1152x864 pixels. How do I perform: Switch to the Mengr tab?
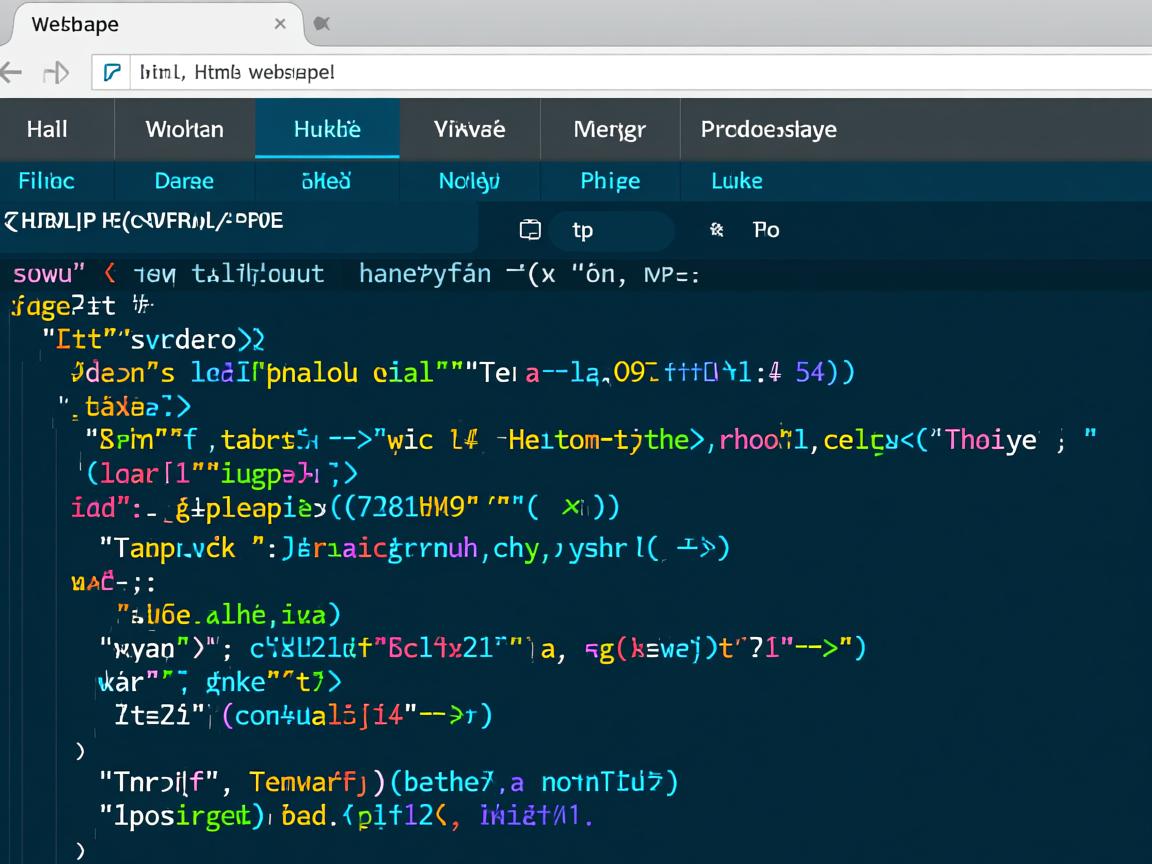tap(609, 129)
